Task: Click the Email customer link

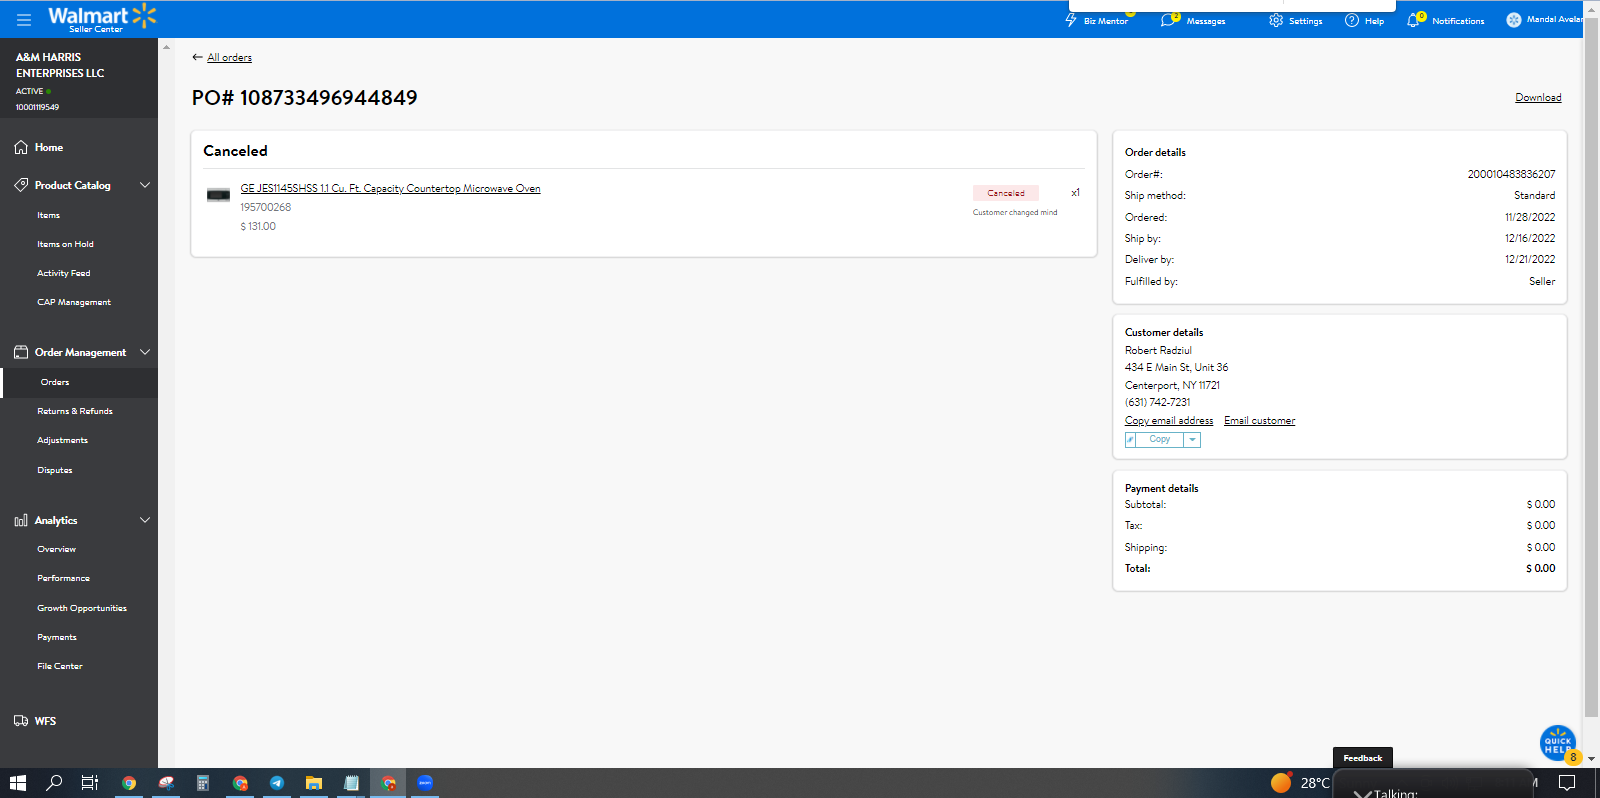Action: (x=1260, y=421)
